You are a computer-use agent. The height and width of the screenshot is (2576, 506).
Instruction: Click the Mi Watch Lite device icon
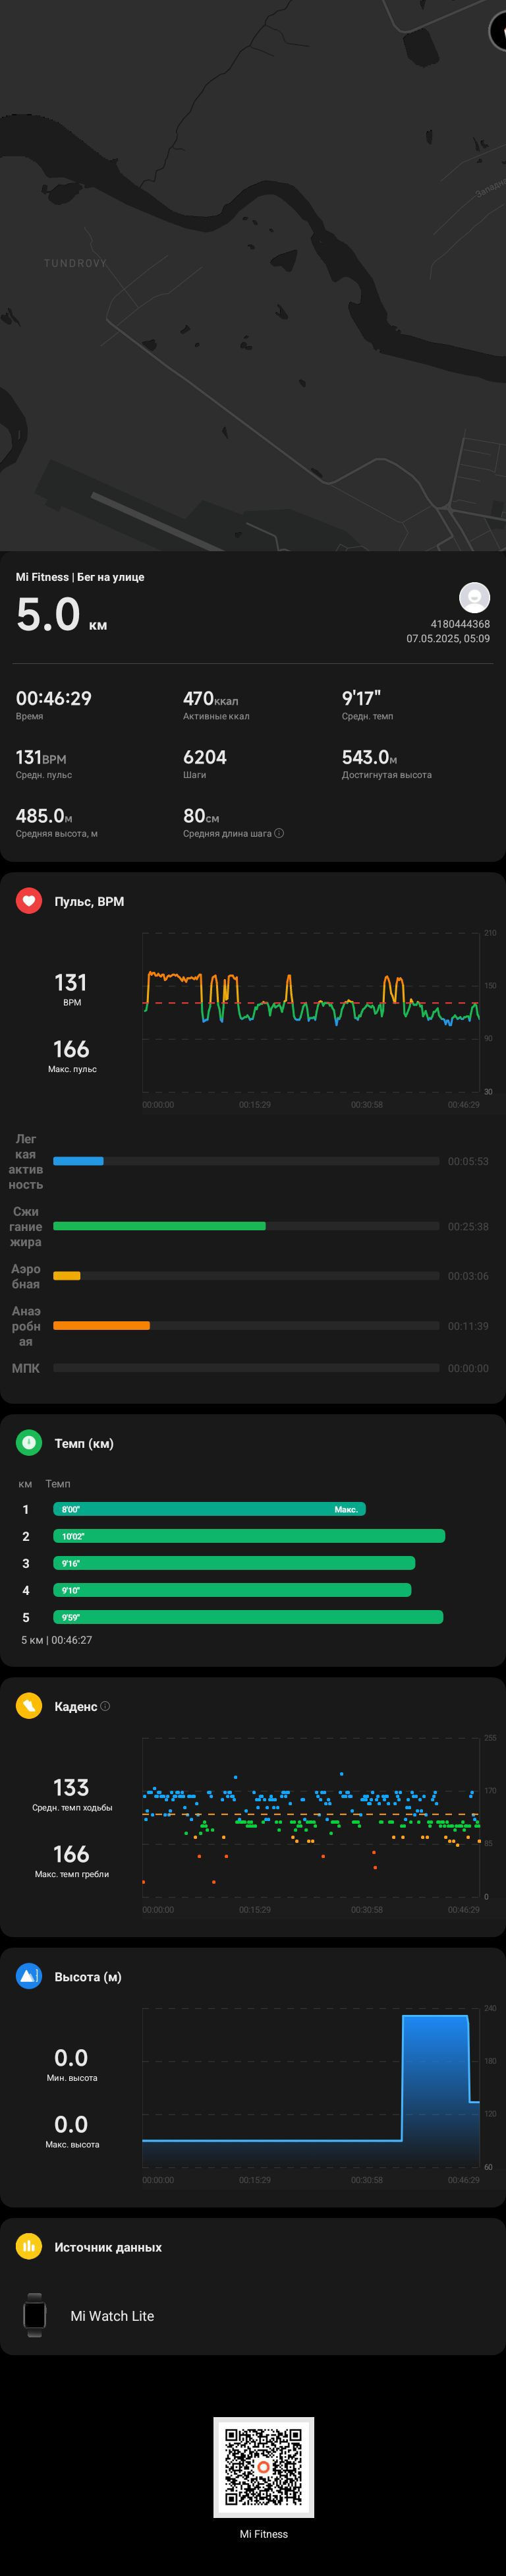point(35,2315)
